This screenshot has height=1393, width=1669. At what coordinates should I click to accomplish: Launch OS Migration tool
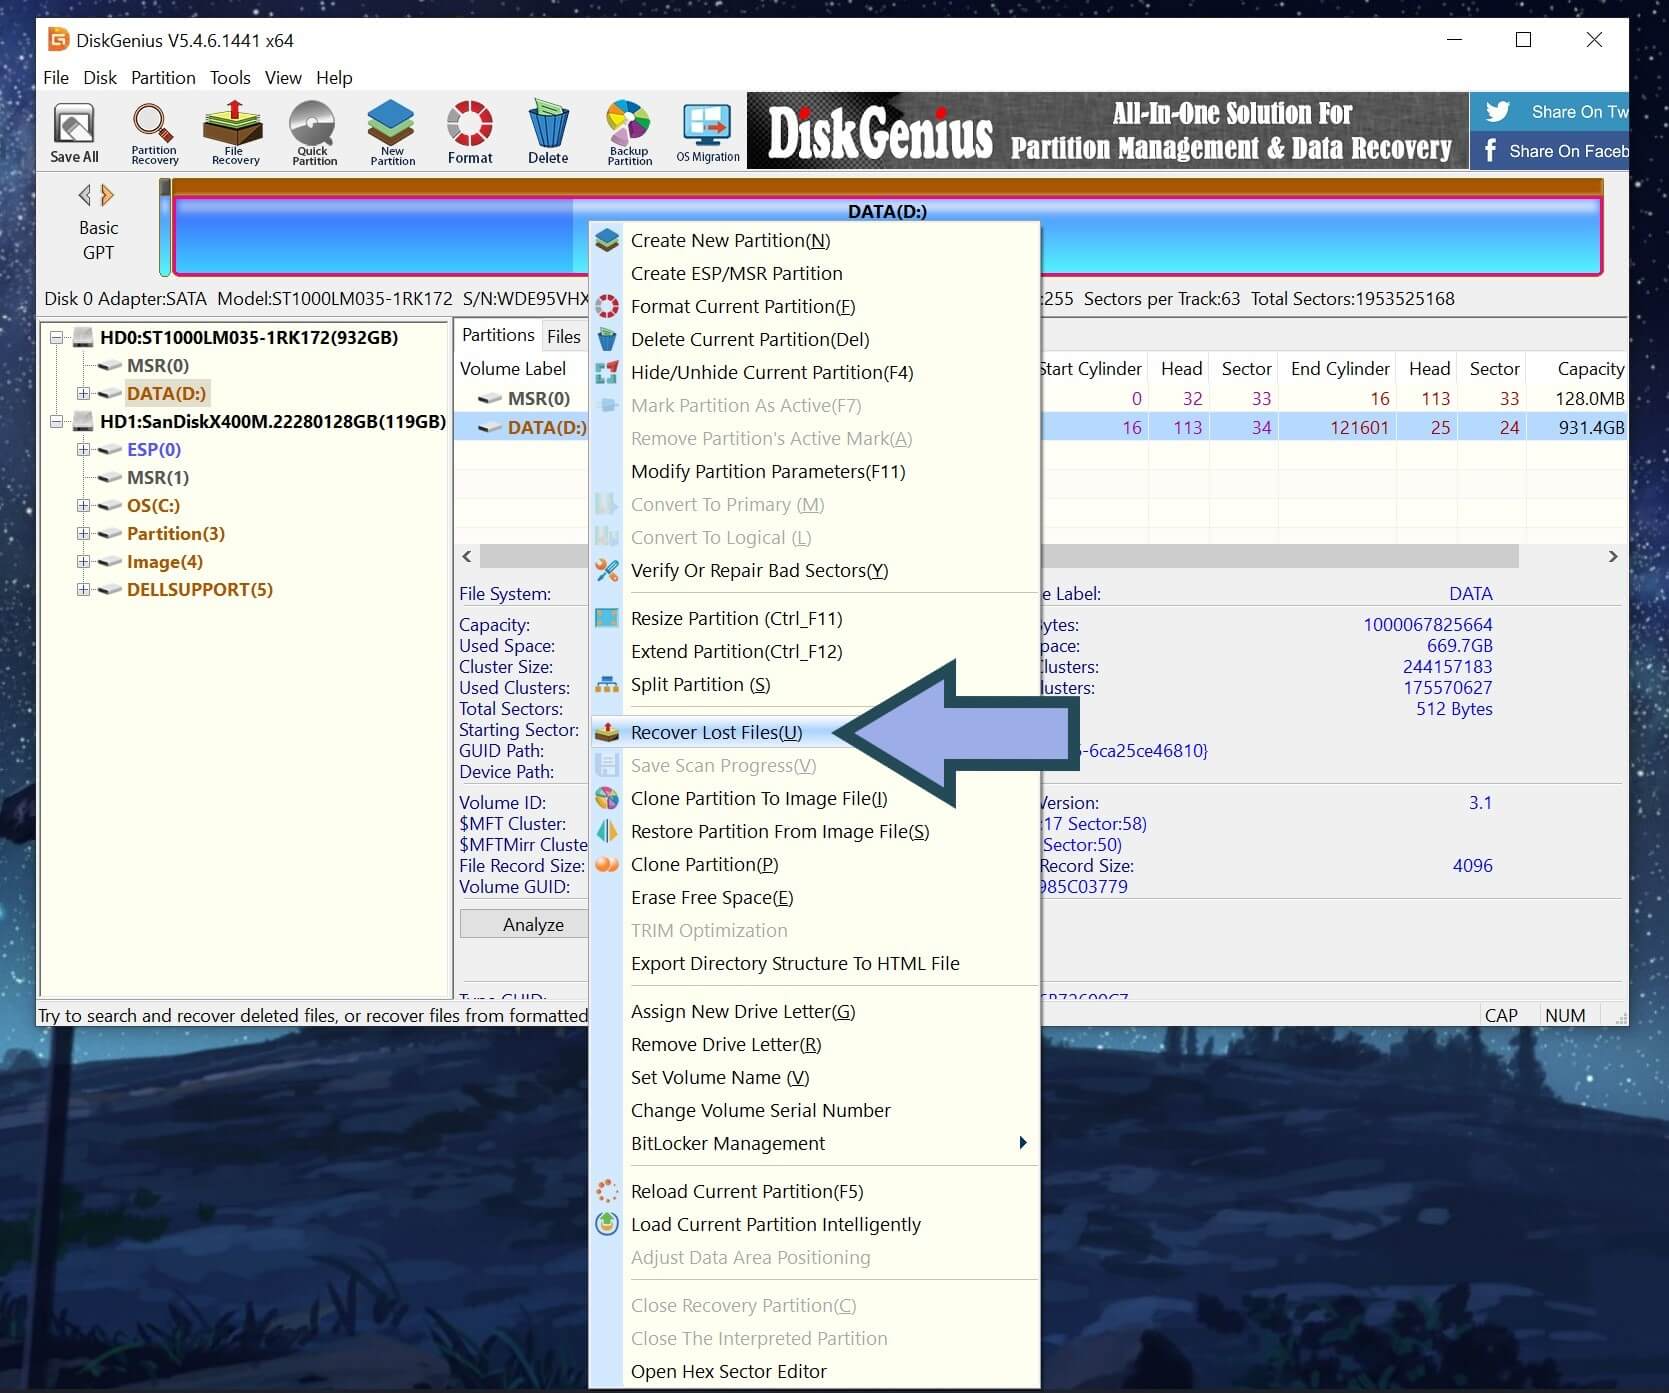pyautogui.click(x=708, y=131)
